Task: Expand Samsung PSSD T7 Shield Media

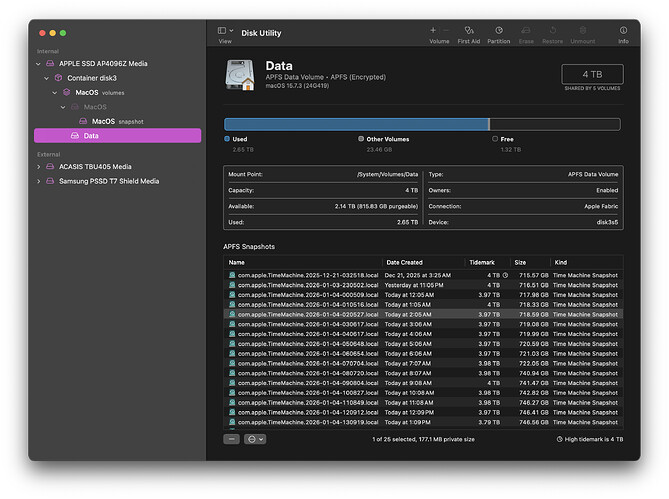Action: coord(39,181)
